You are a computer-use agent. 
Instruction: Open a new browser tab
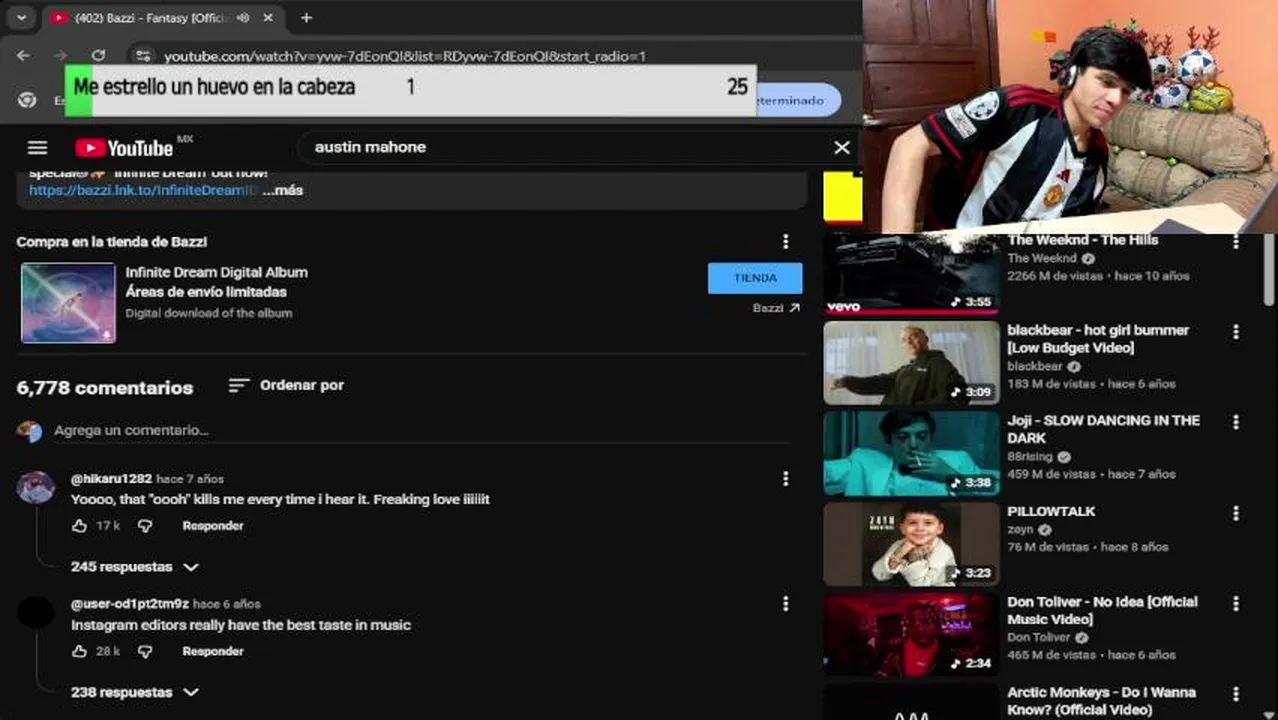click(x=306, y=17)
